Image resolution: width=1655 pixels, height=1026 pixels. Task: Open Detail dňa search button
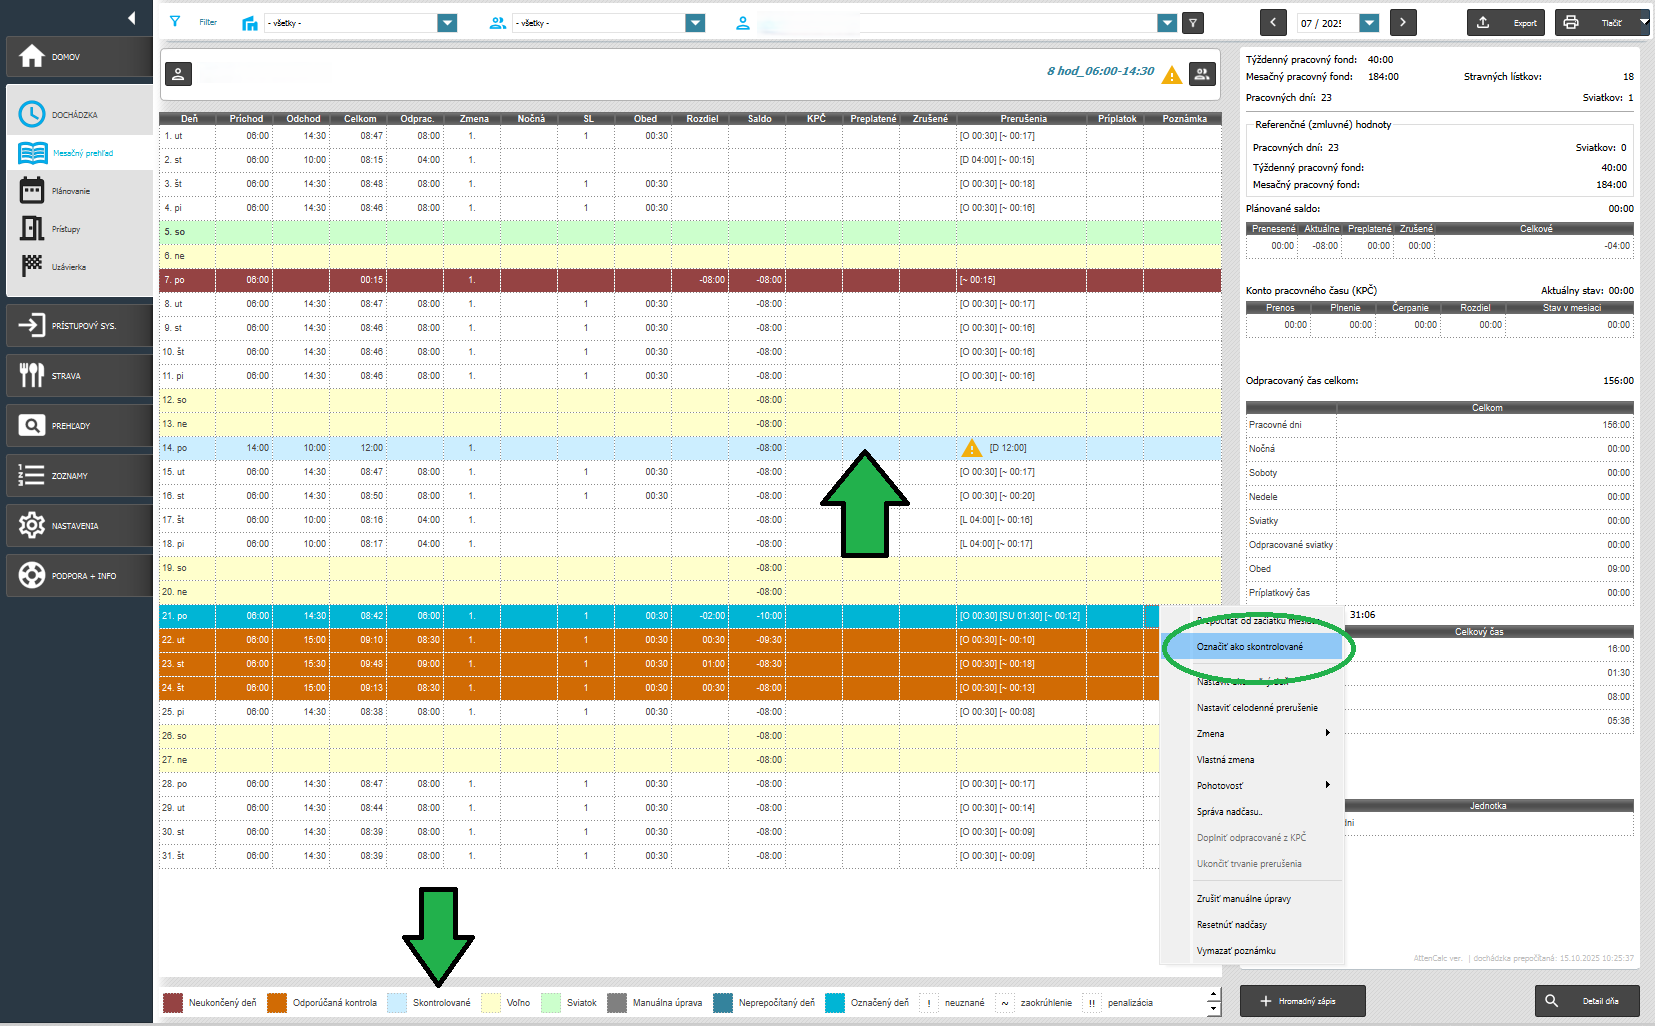[x=1588, y=1001]
